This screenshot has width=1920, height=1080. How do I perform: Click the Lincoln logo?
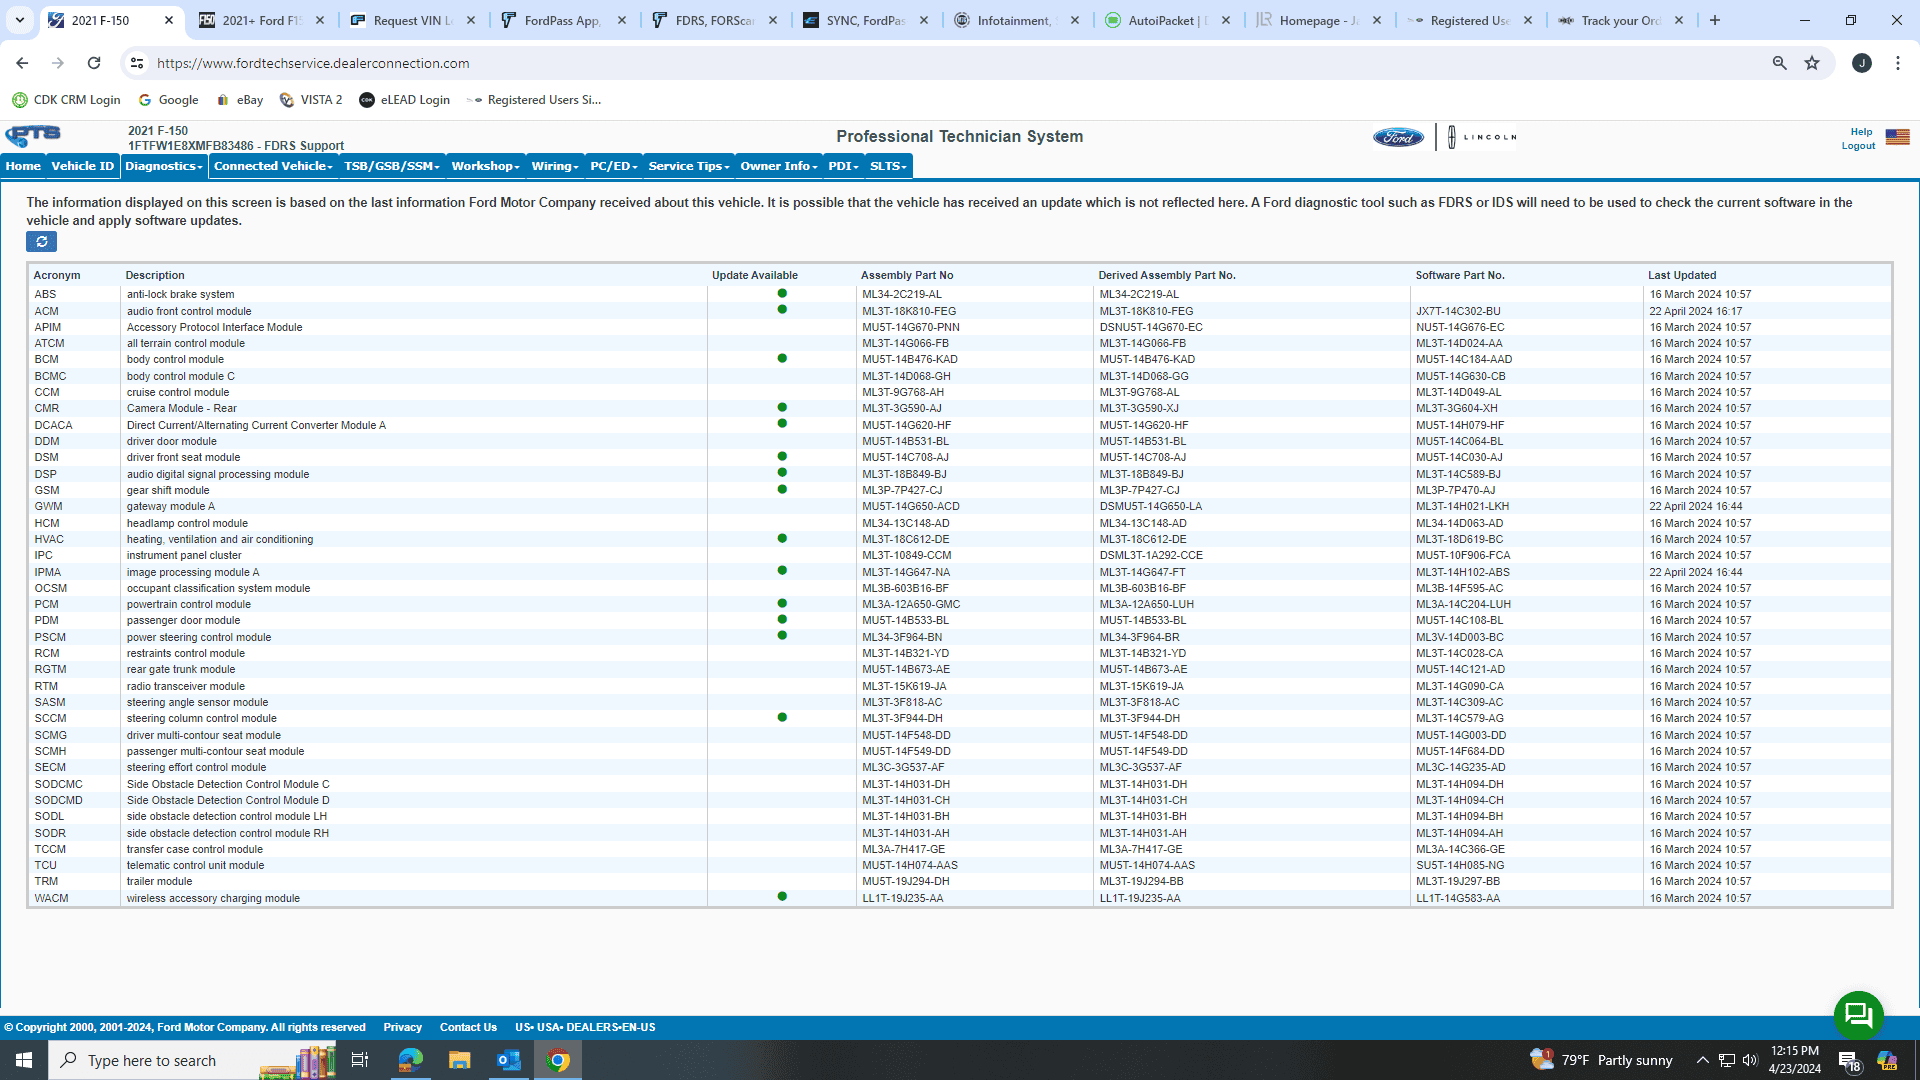pos(1482,137)
